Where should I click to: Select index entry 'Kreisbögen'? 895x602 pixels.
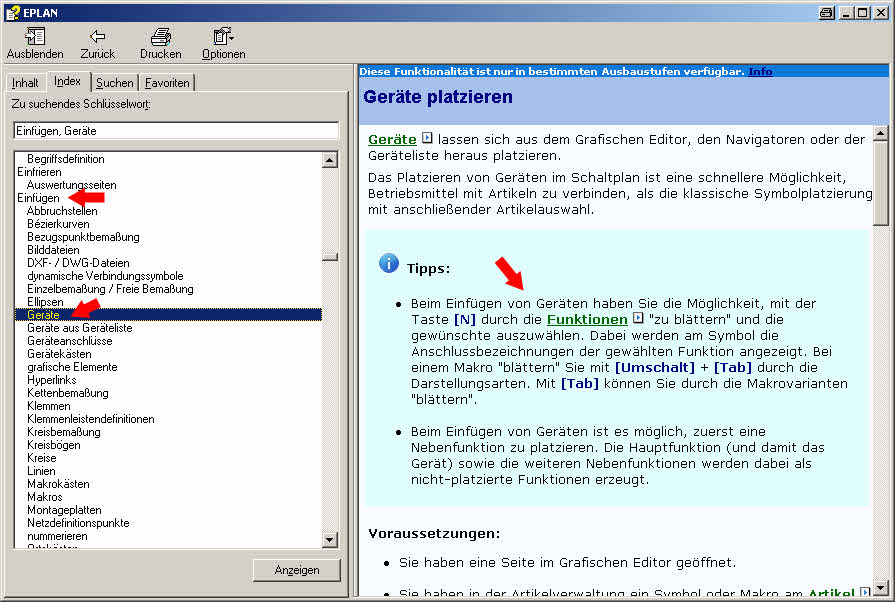point(54,445)
